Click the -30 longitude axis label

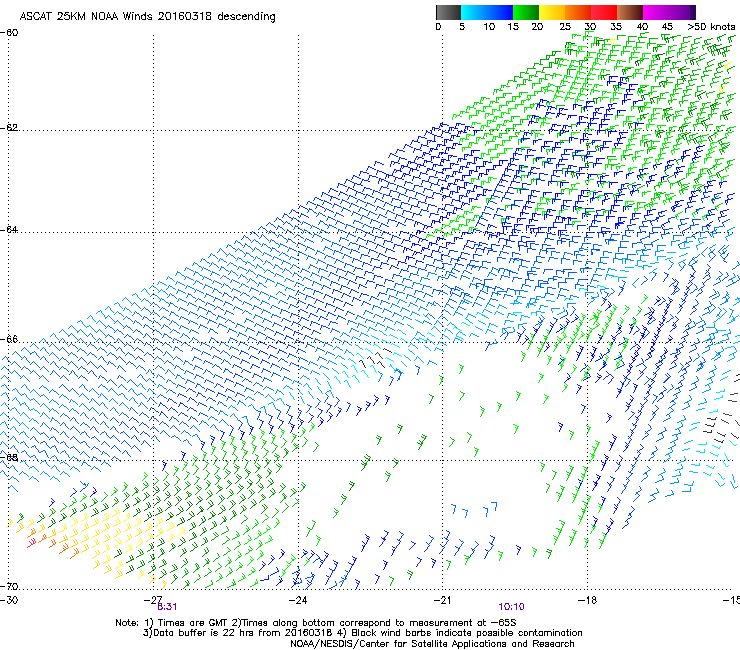[8, 600]
